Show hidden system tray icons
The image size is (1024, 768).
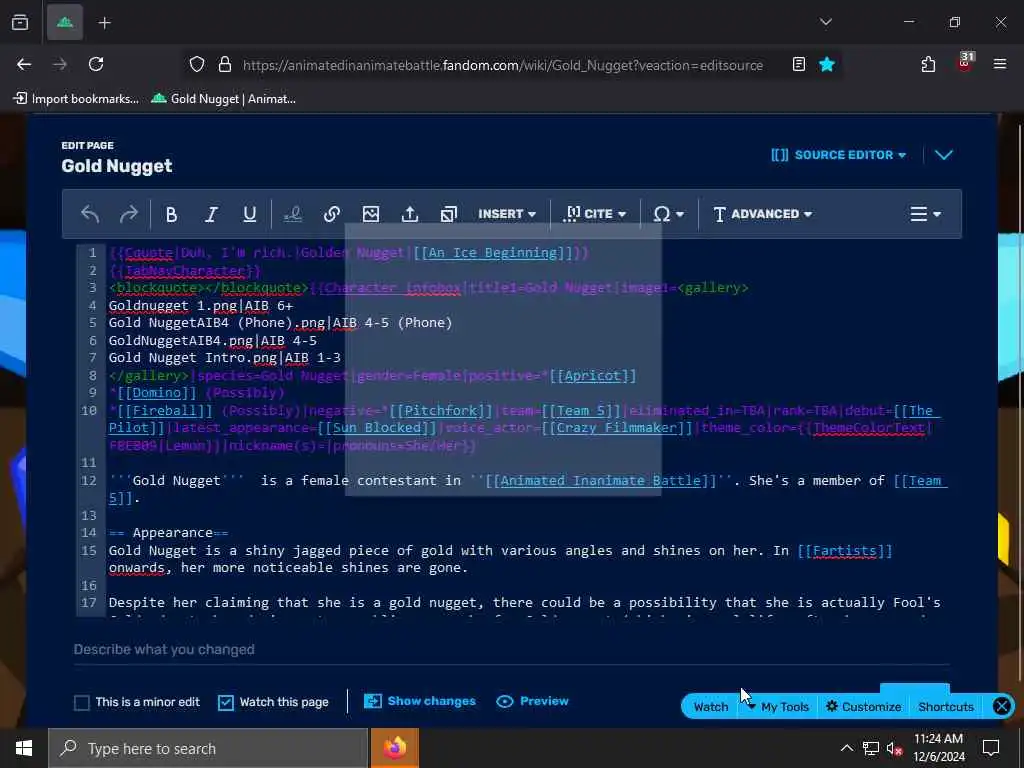click(x=846, y=748)
